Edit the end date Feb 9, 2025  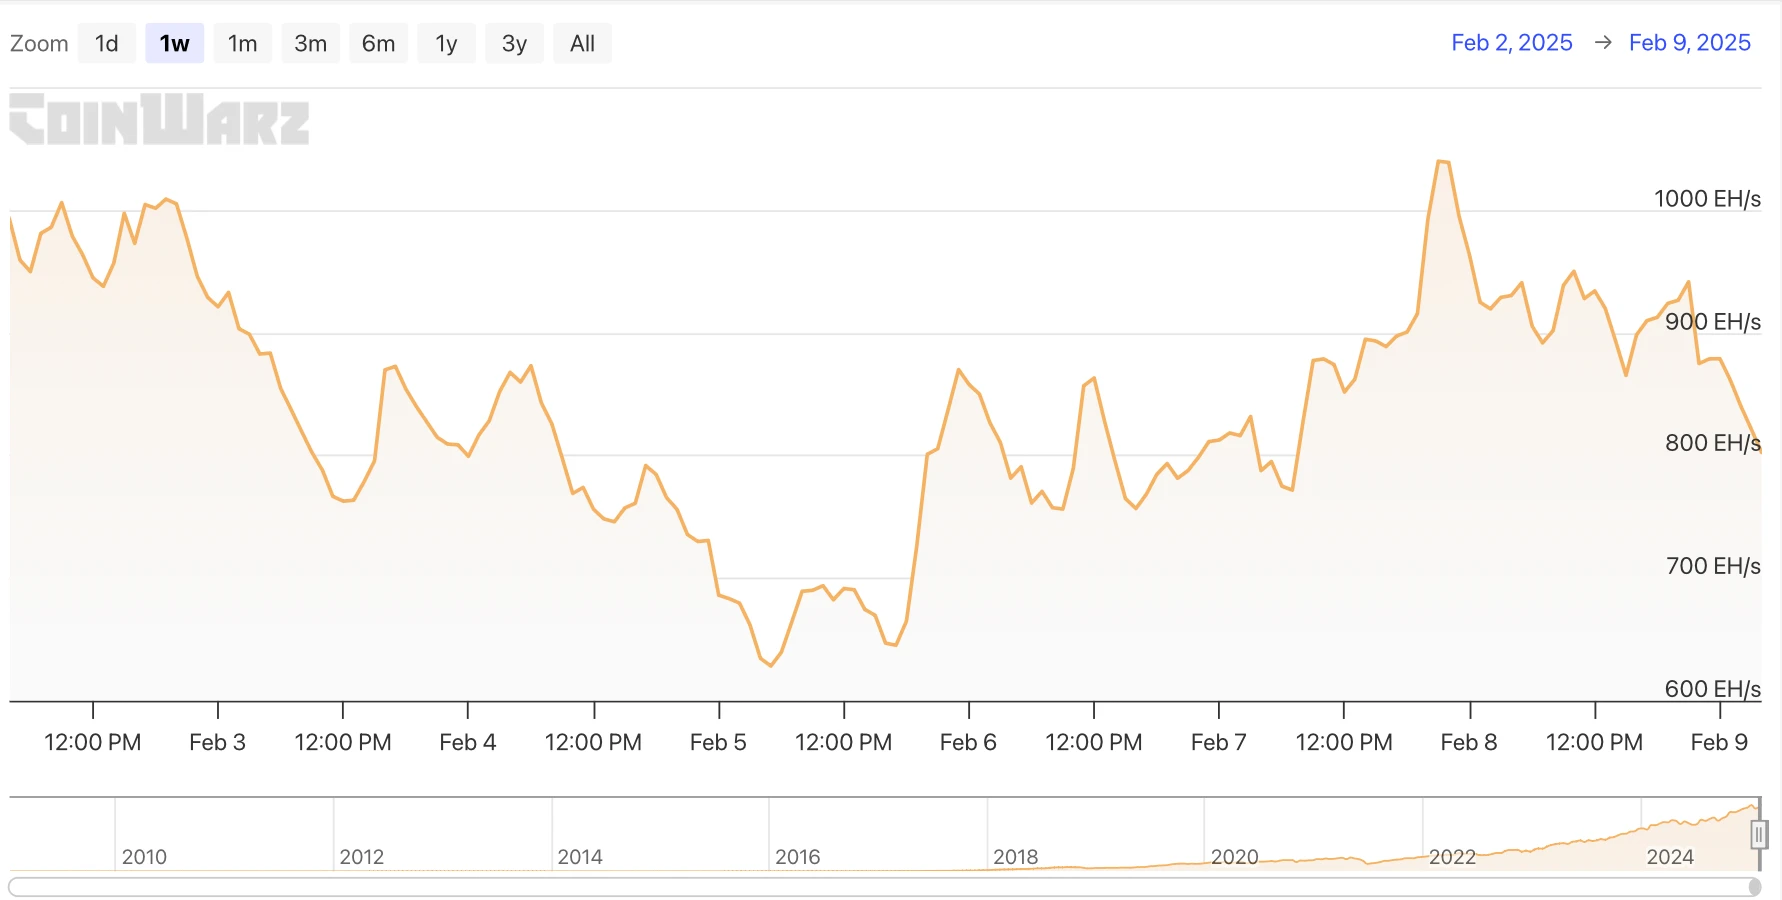point(1690,42)
